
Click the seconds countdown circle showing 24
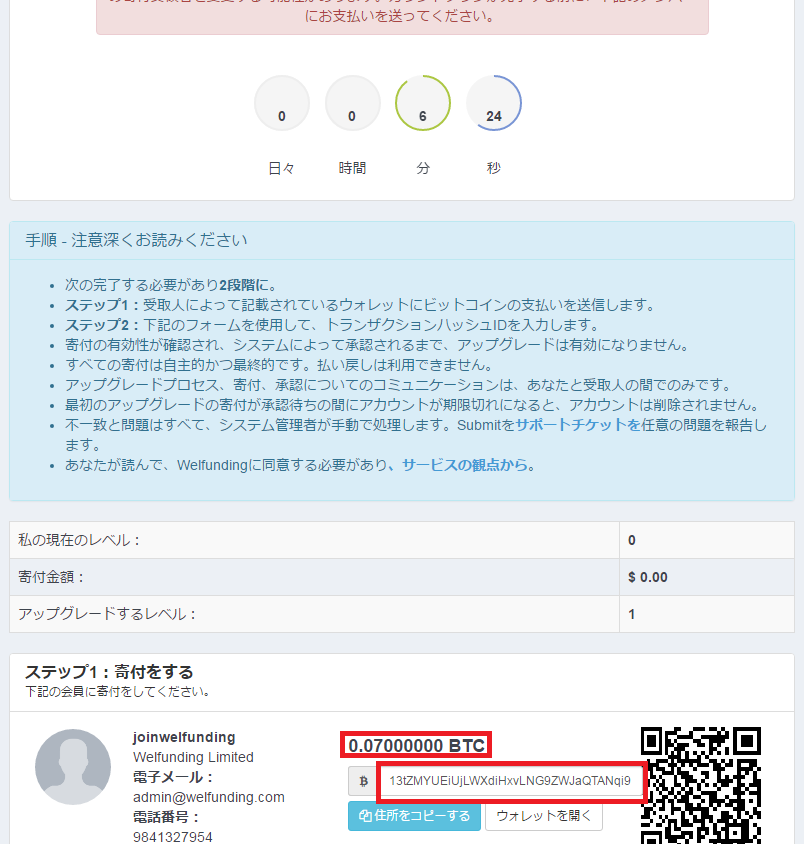(493, 103)
